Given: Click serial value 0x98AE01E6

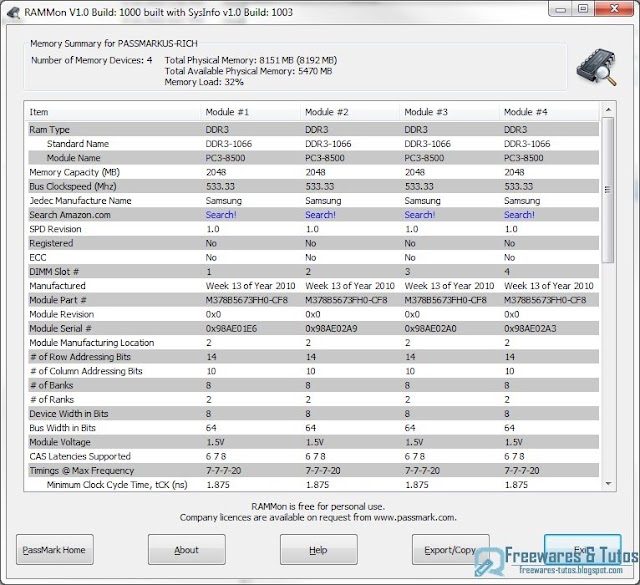Looking at the screenshot, I should click(231, 329).
